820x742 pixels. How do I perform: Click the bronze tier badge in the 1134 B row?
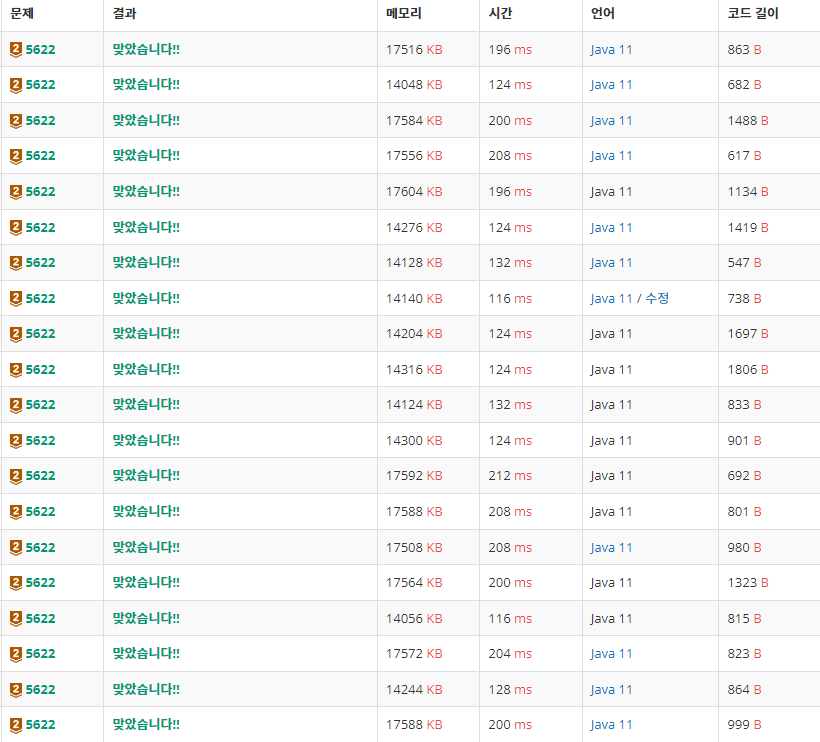click(16, 192)
